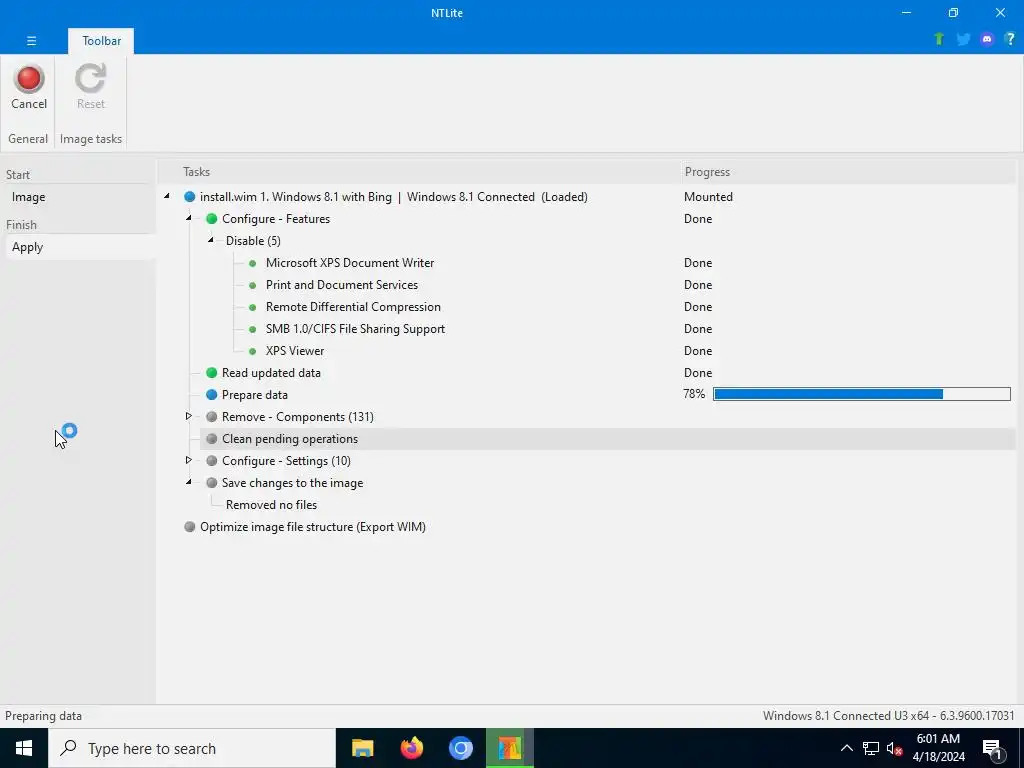1024x768 pixels.
Task: Open the taskbar clock and date
Action: (938, 748)
